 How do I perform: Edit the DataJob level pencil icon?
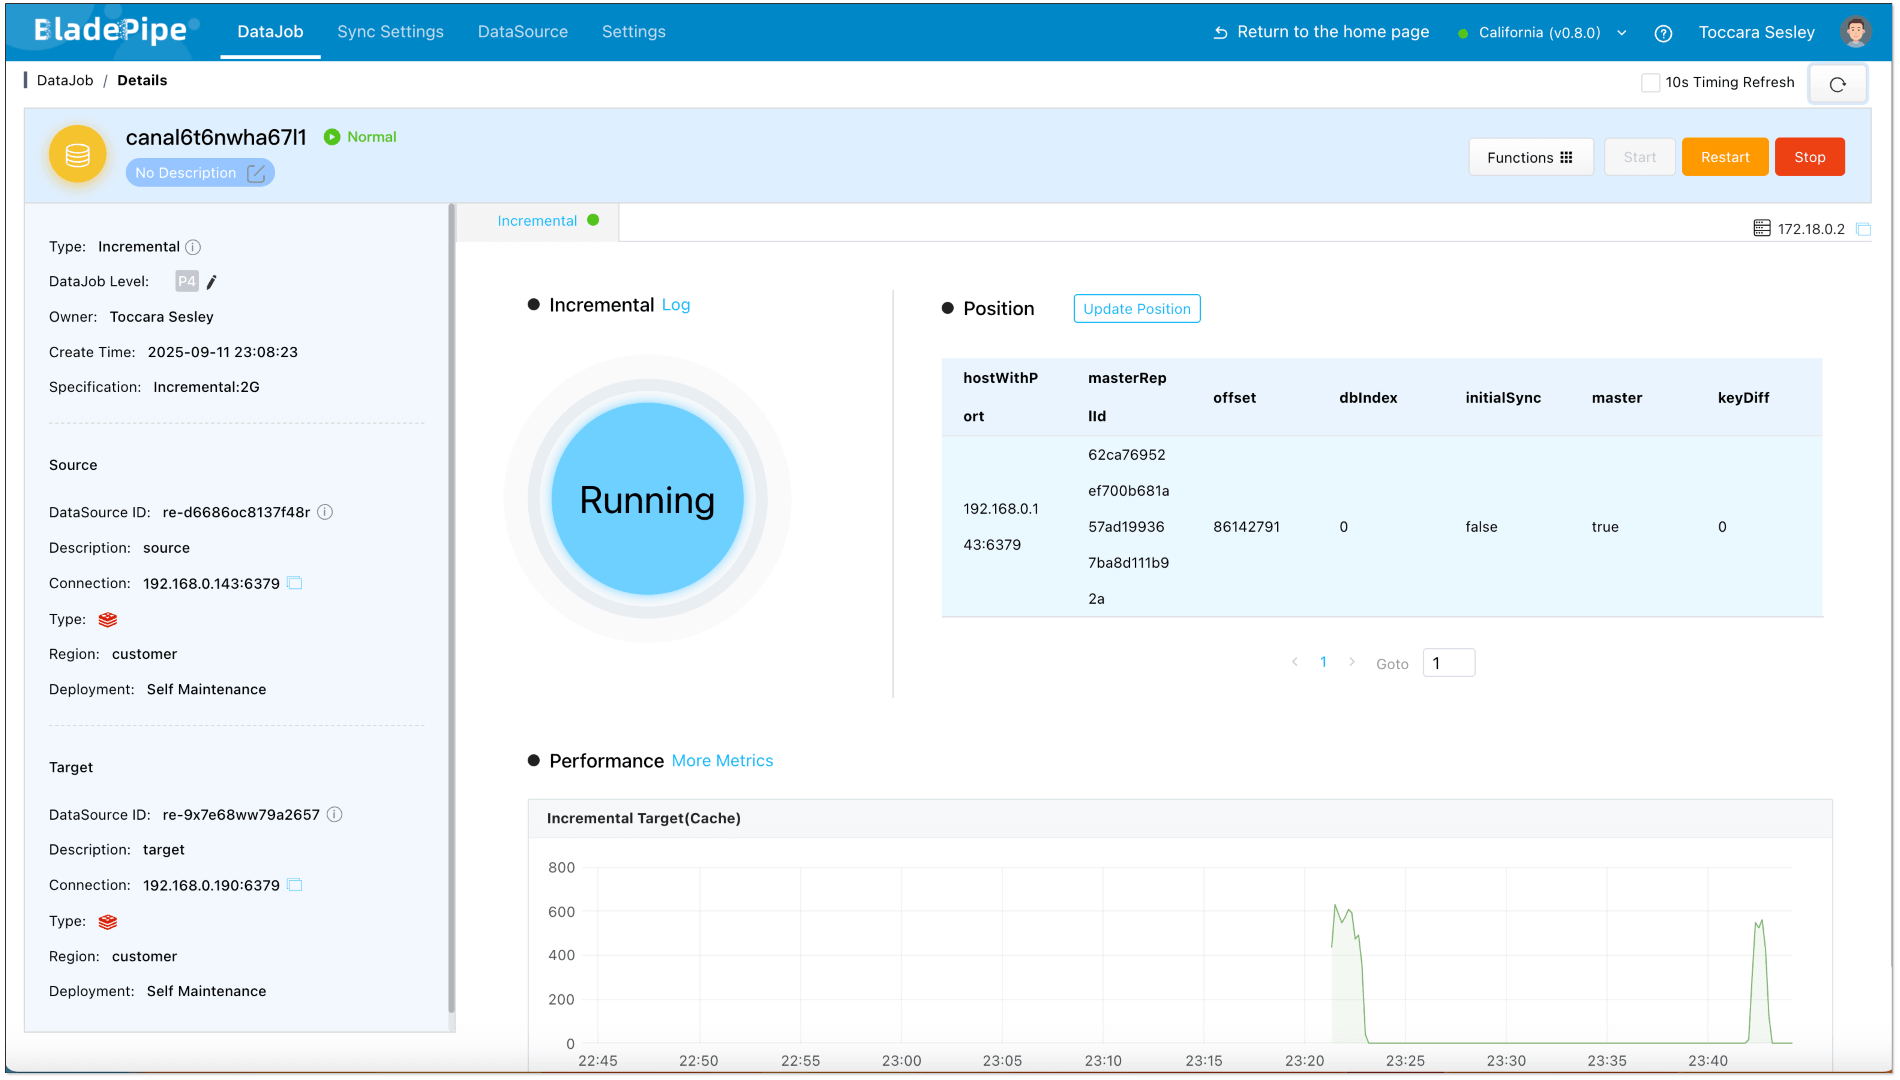click(211, 282)
